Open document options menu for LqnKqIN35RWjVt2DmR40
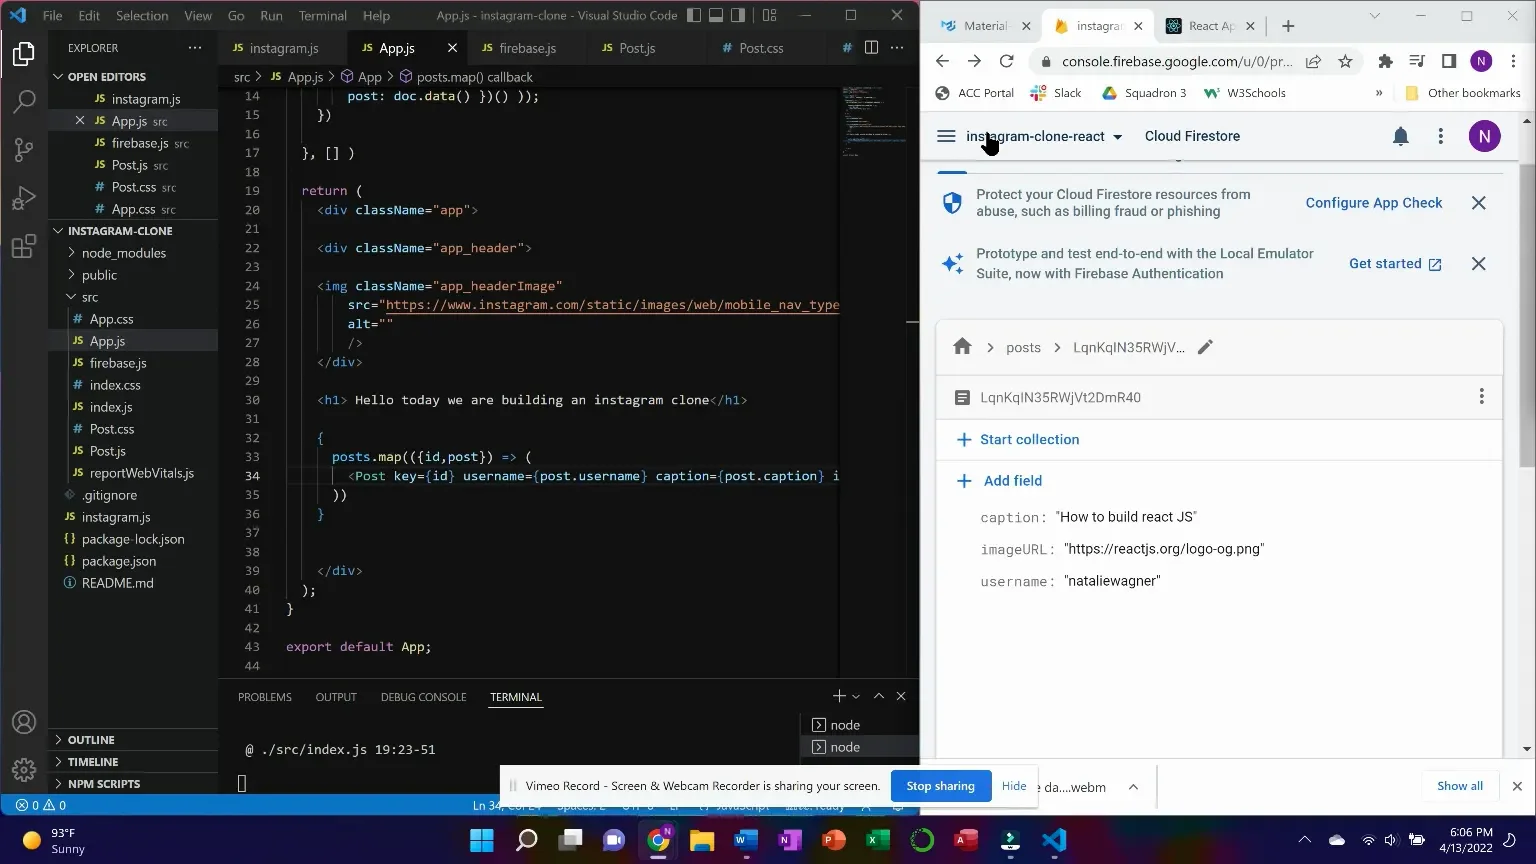Image resolution: width=1536 pixels, height=864 pixels. tap(1482, 397)
